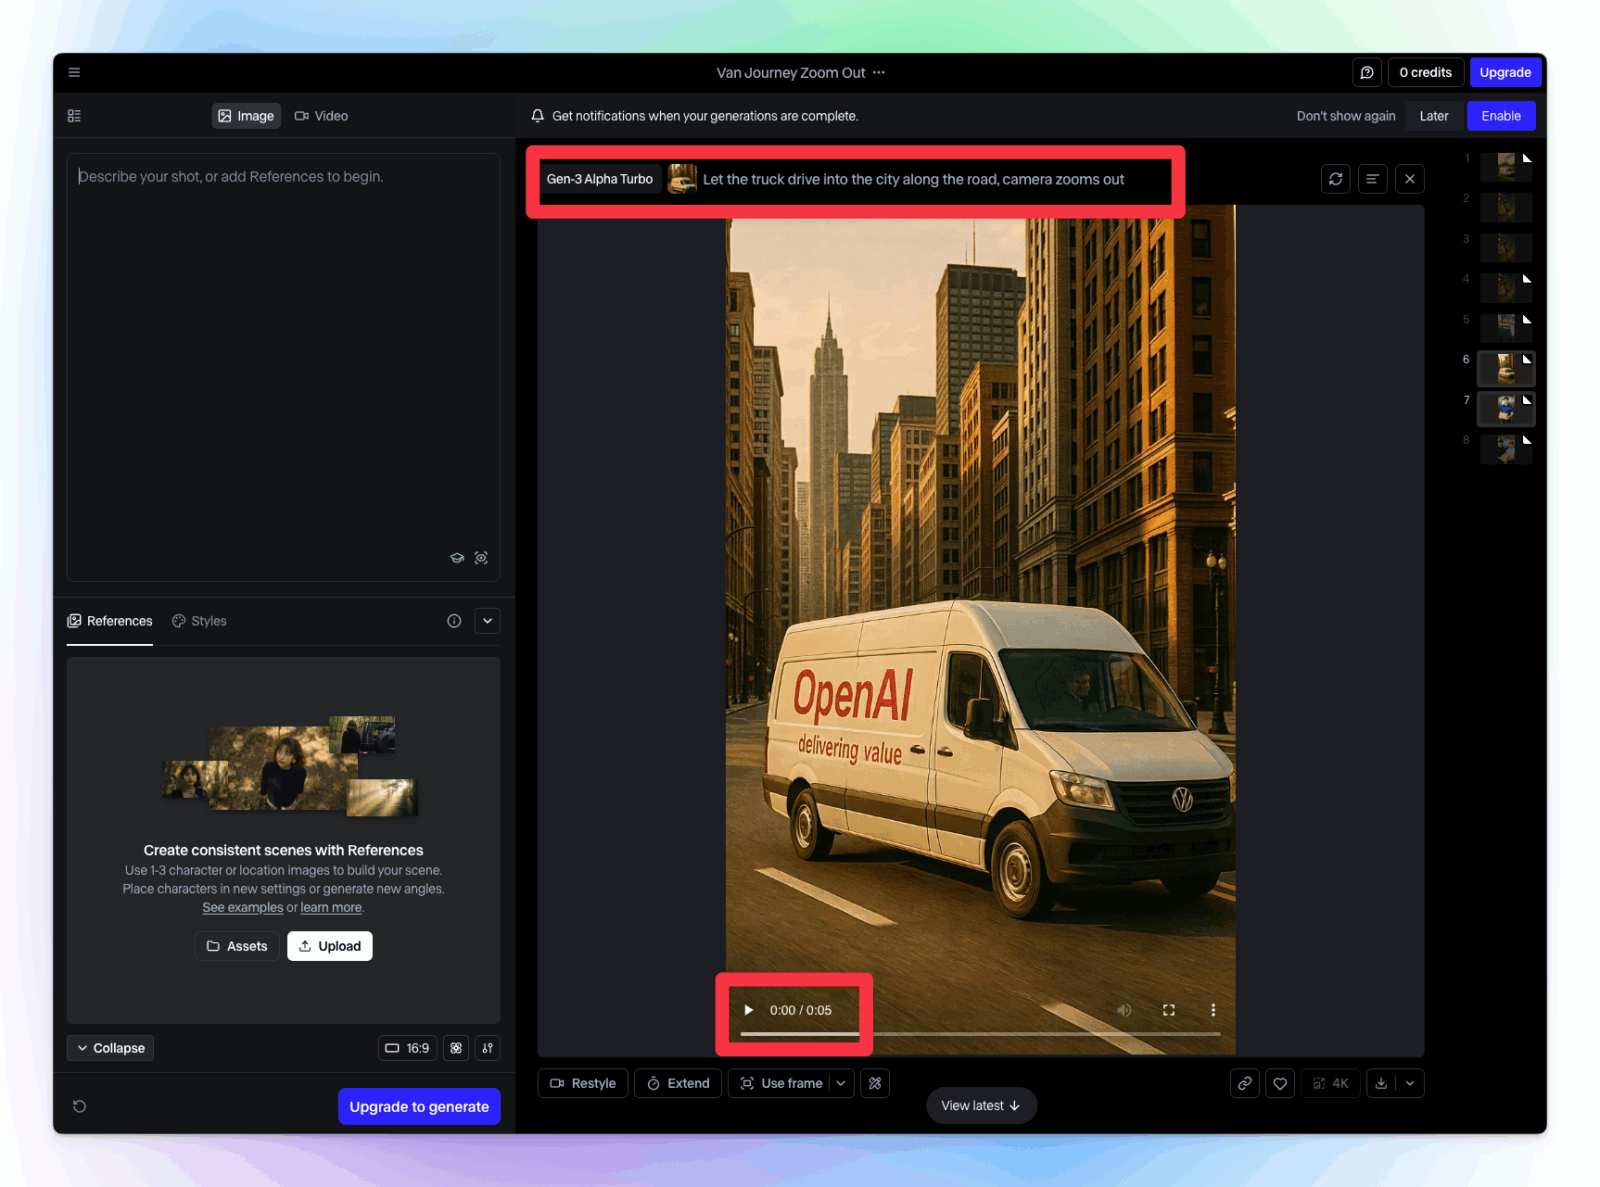This screenshot has width=1600, height=1187.
Task: Open the learn more link
Action: pos(331,908)
